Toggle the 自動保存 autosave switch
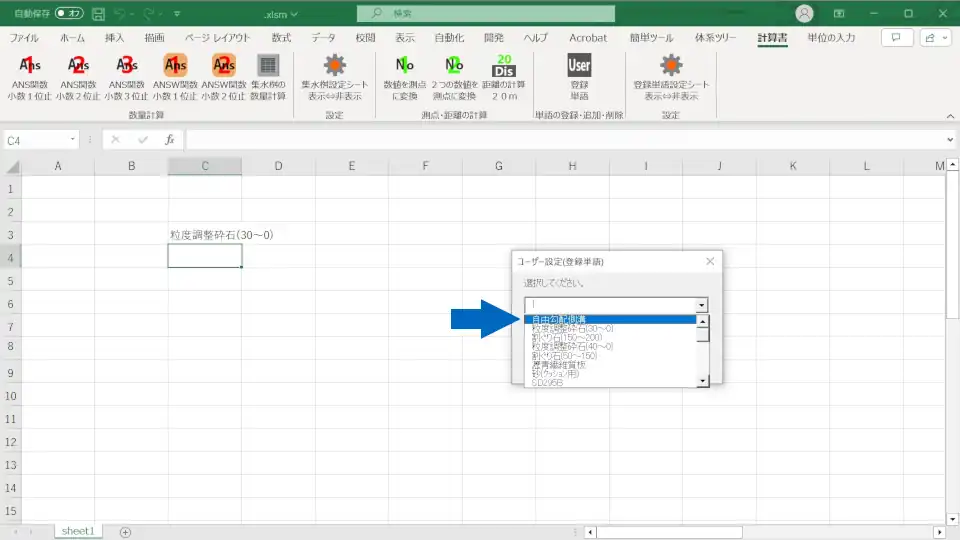The width and height of the screenshot is (960, 540). pos(69,13)
